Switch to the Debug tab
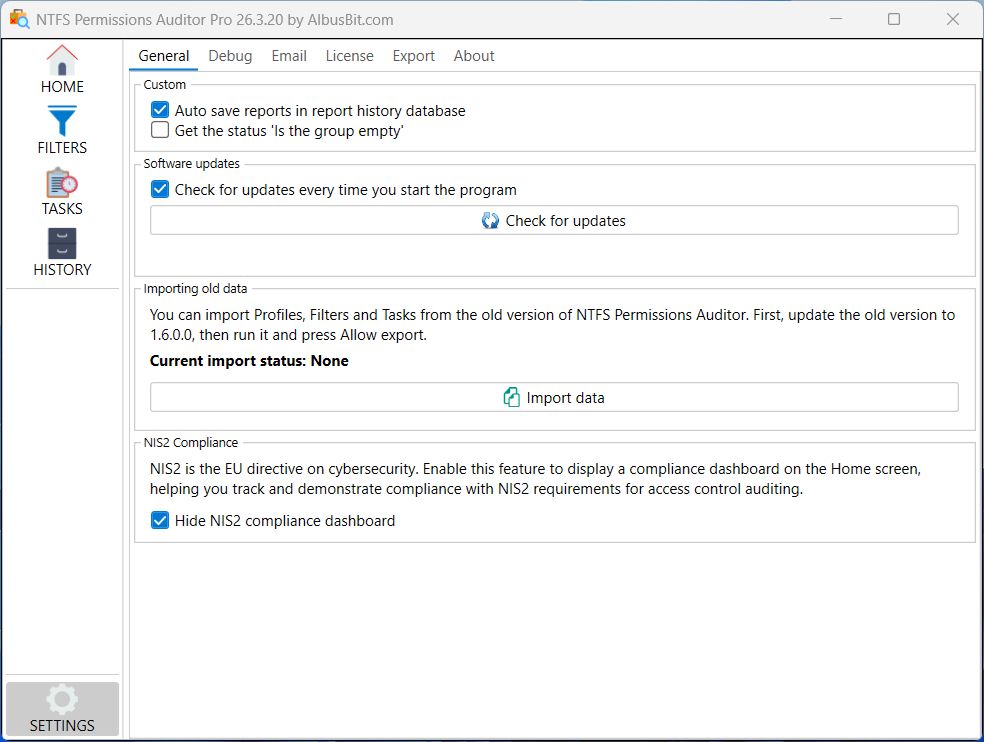The width and height of the screenshot is (984, 742). point(230,56)
